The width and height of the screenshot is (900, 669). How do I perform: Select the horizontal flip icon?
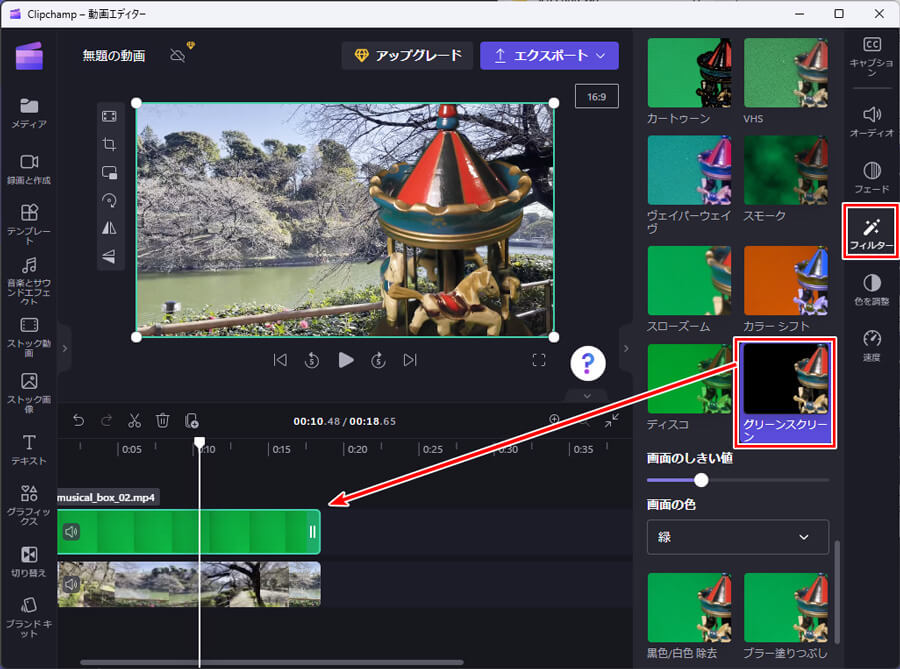point(110,228)
